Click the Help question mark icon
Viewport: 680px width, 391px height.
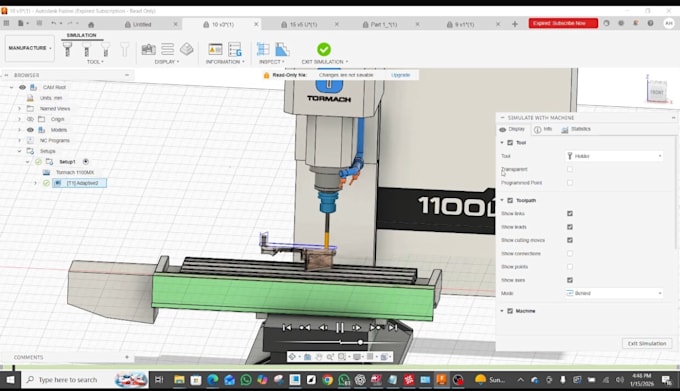tap(651, 23)
